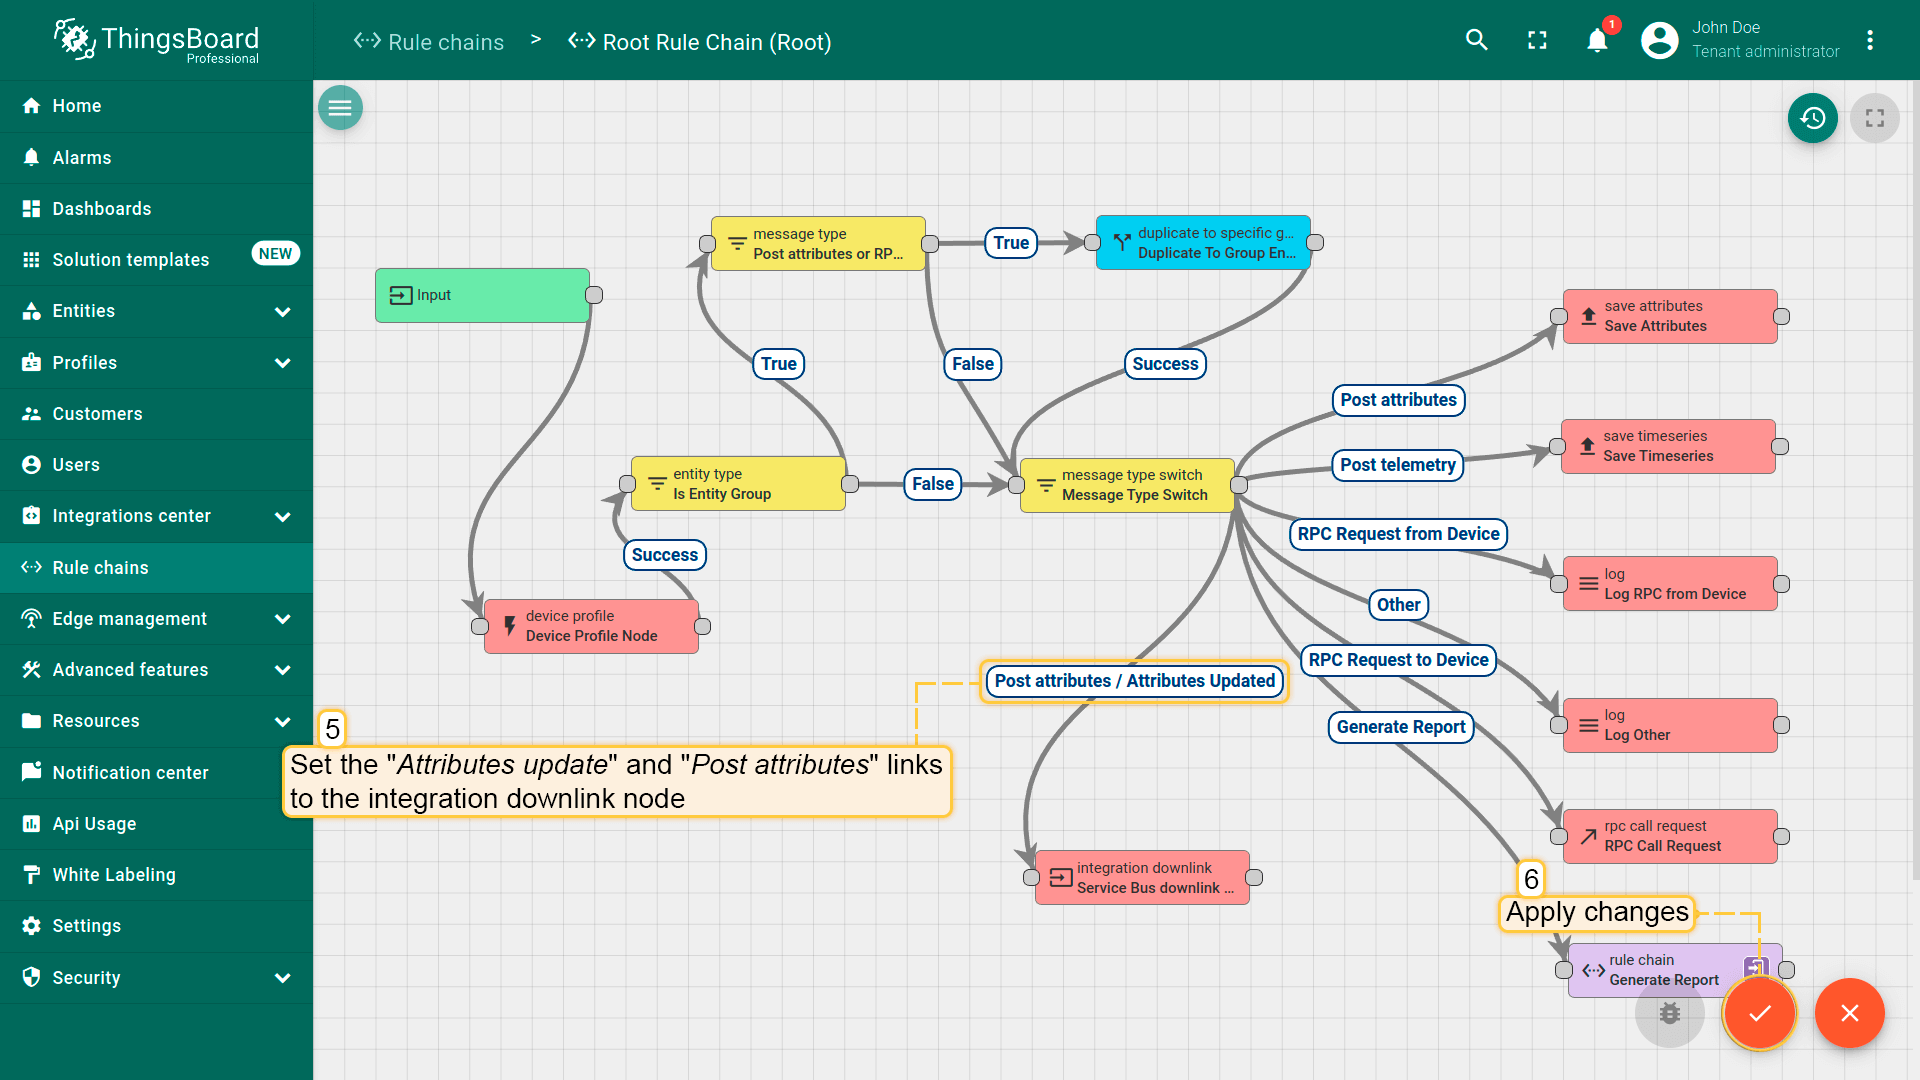This screenshot has width=1920, height=1080.
Task: Click the orange apply changes checkmark button
Action: [1759, 1013]
